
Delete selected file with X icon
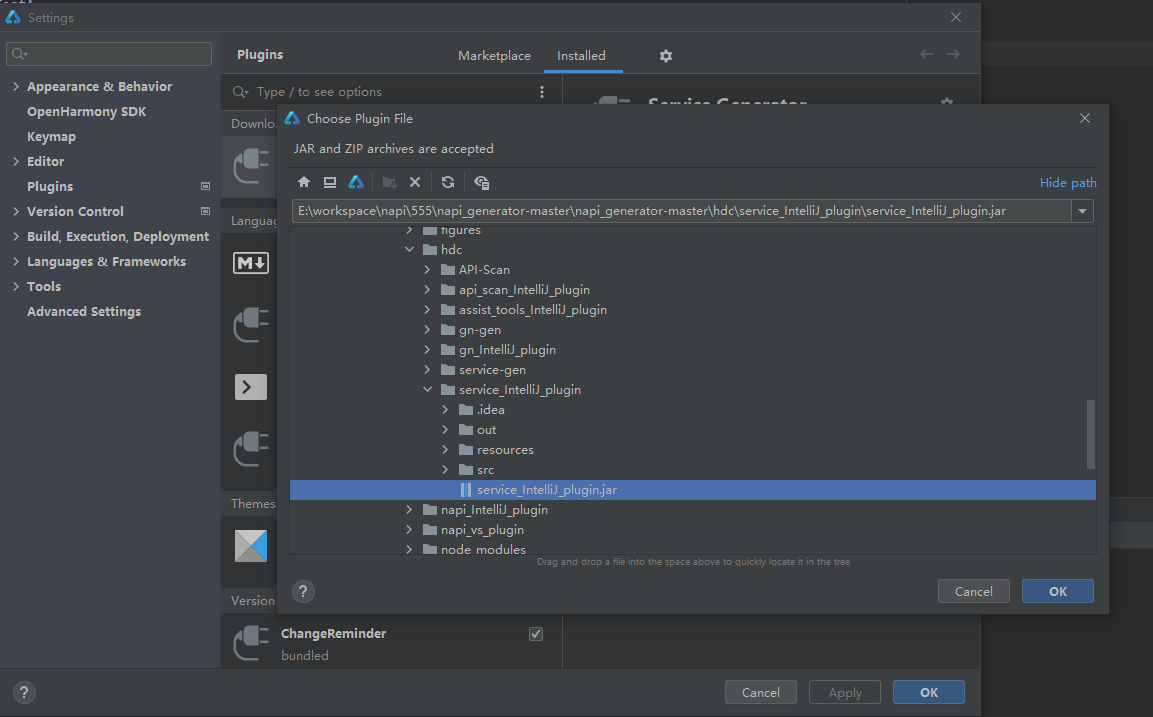tap(415, 182)
